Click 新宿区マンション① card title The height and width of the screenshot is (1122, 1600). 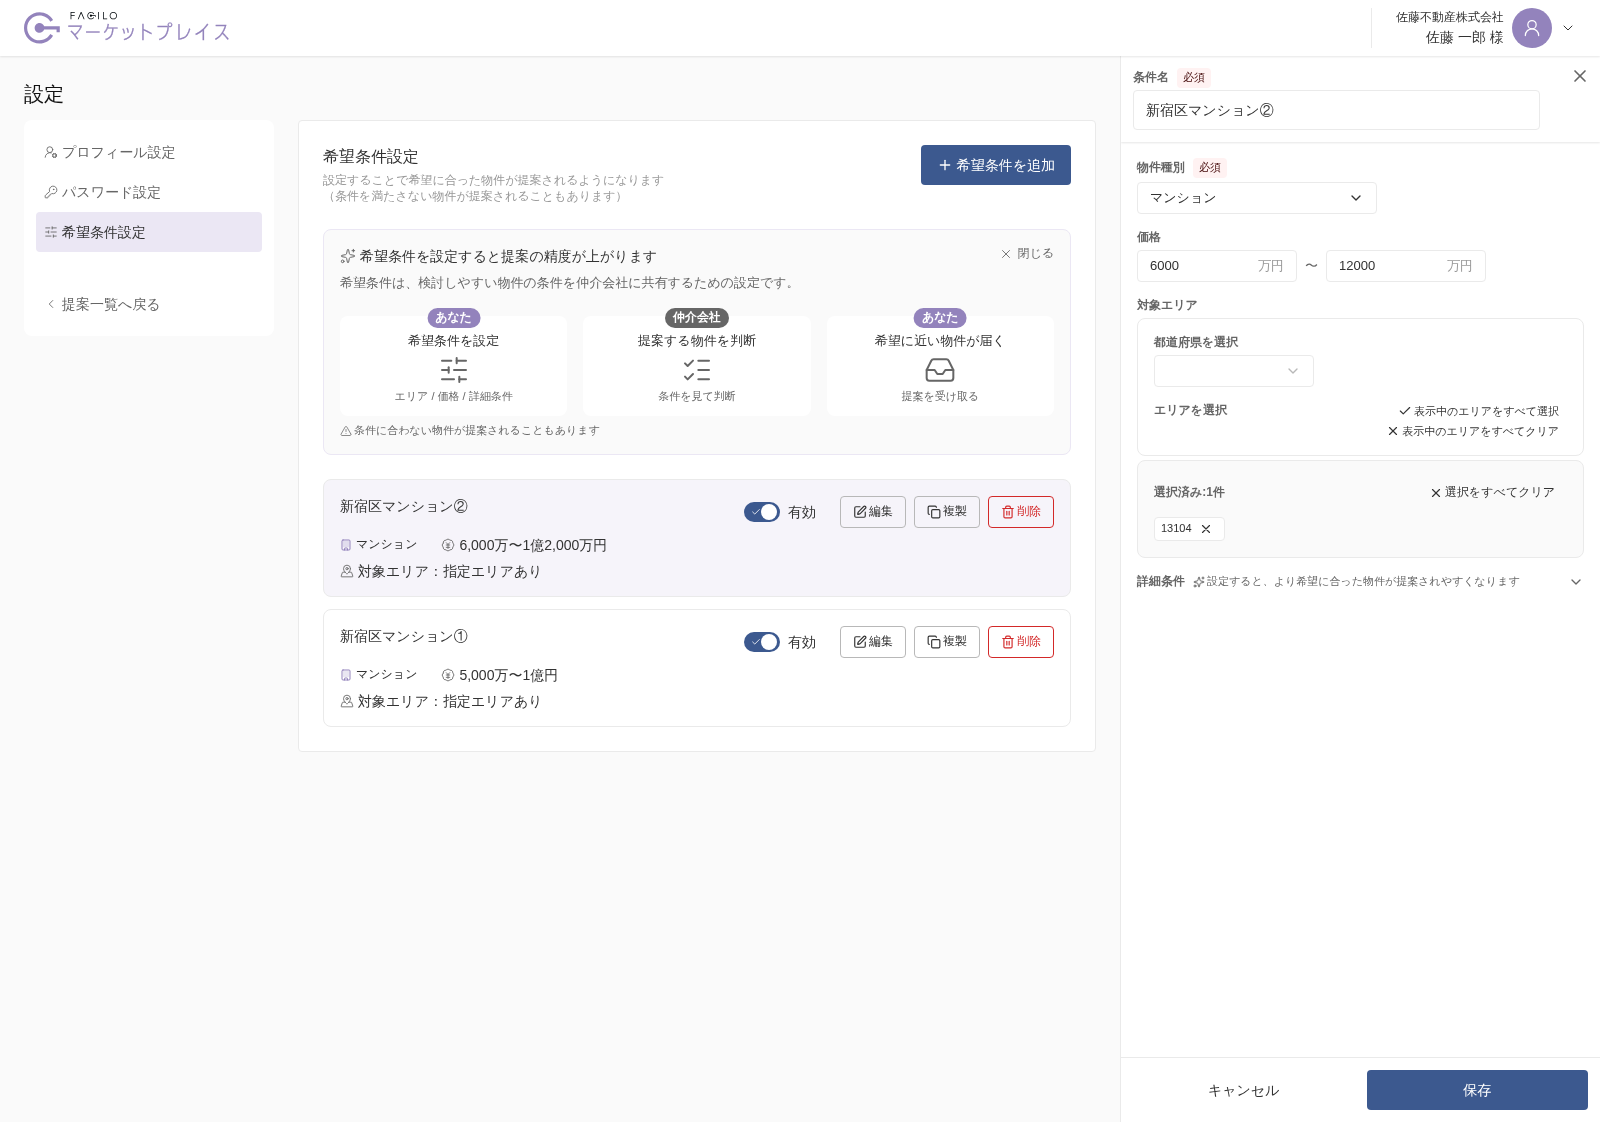tap(404, 637)
